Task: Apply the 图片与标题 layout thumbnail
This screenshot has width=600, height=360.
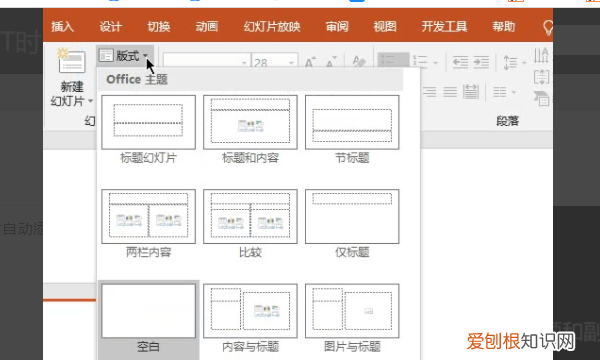Action: click(x=352, y=311)
